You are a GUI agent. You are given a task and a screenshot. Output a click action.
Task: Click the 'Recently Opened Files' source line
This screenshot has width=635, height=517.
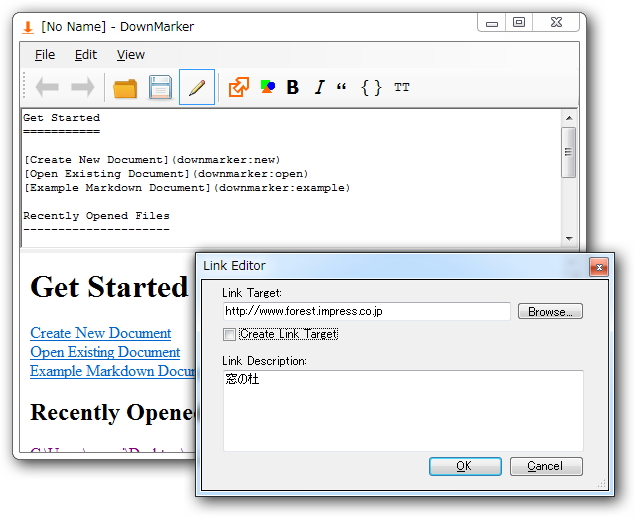(96, 216)
